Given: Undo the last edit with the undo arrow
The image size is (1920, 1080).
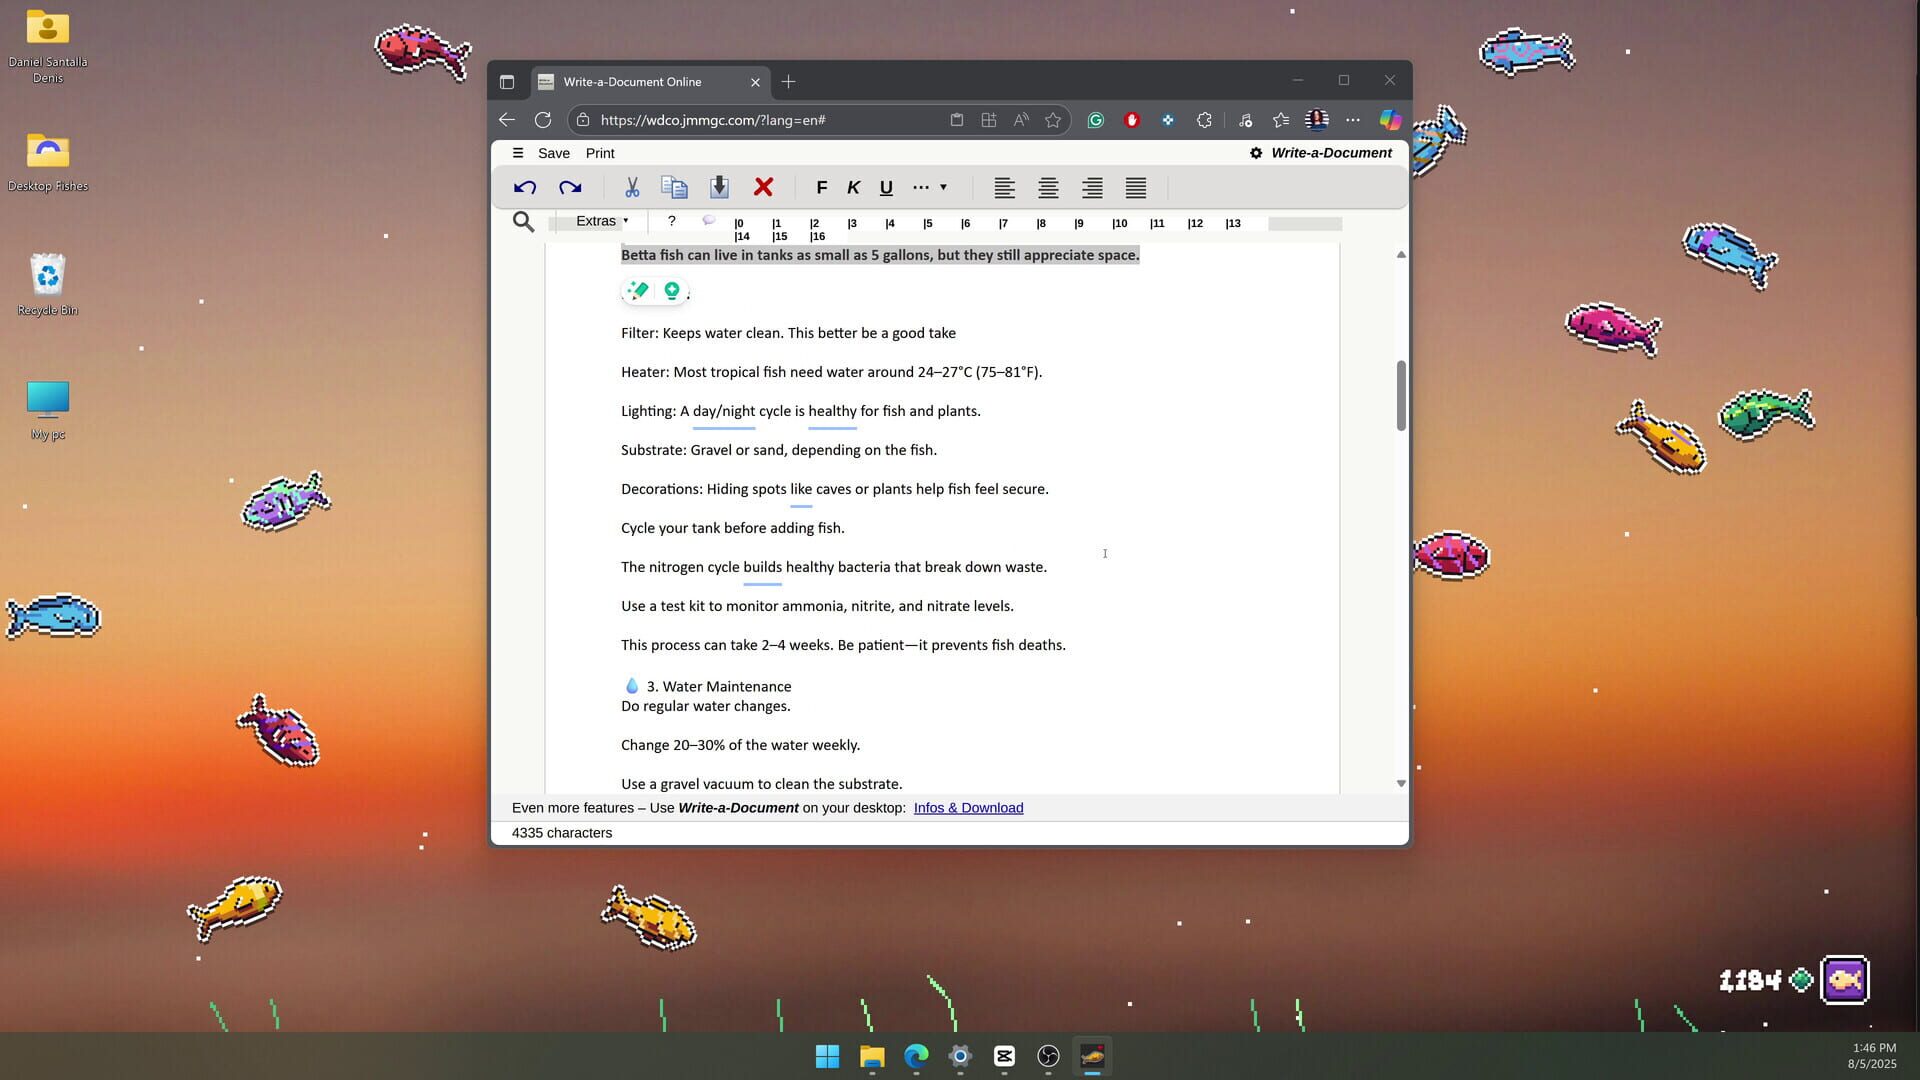Looking at the screenshot, I should [x=524, y=187].
